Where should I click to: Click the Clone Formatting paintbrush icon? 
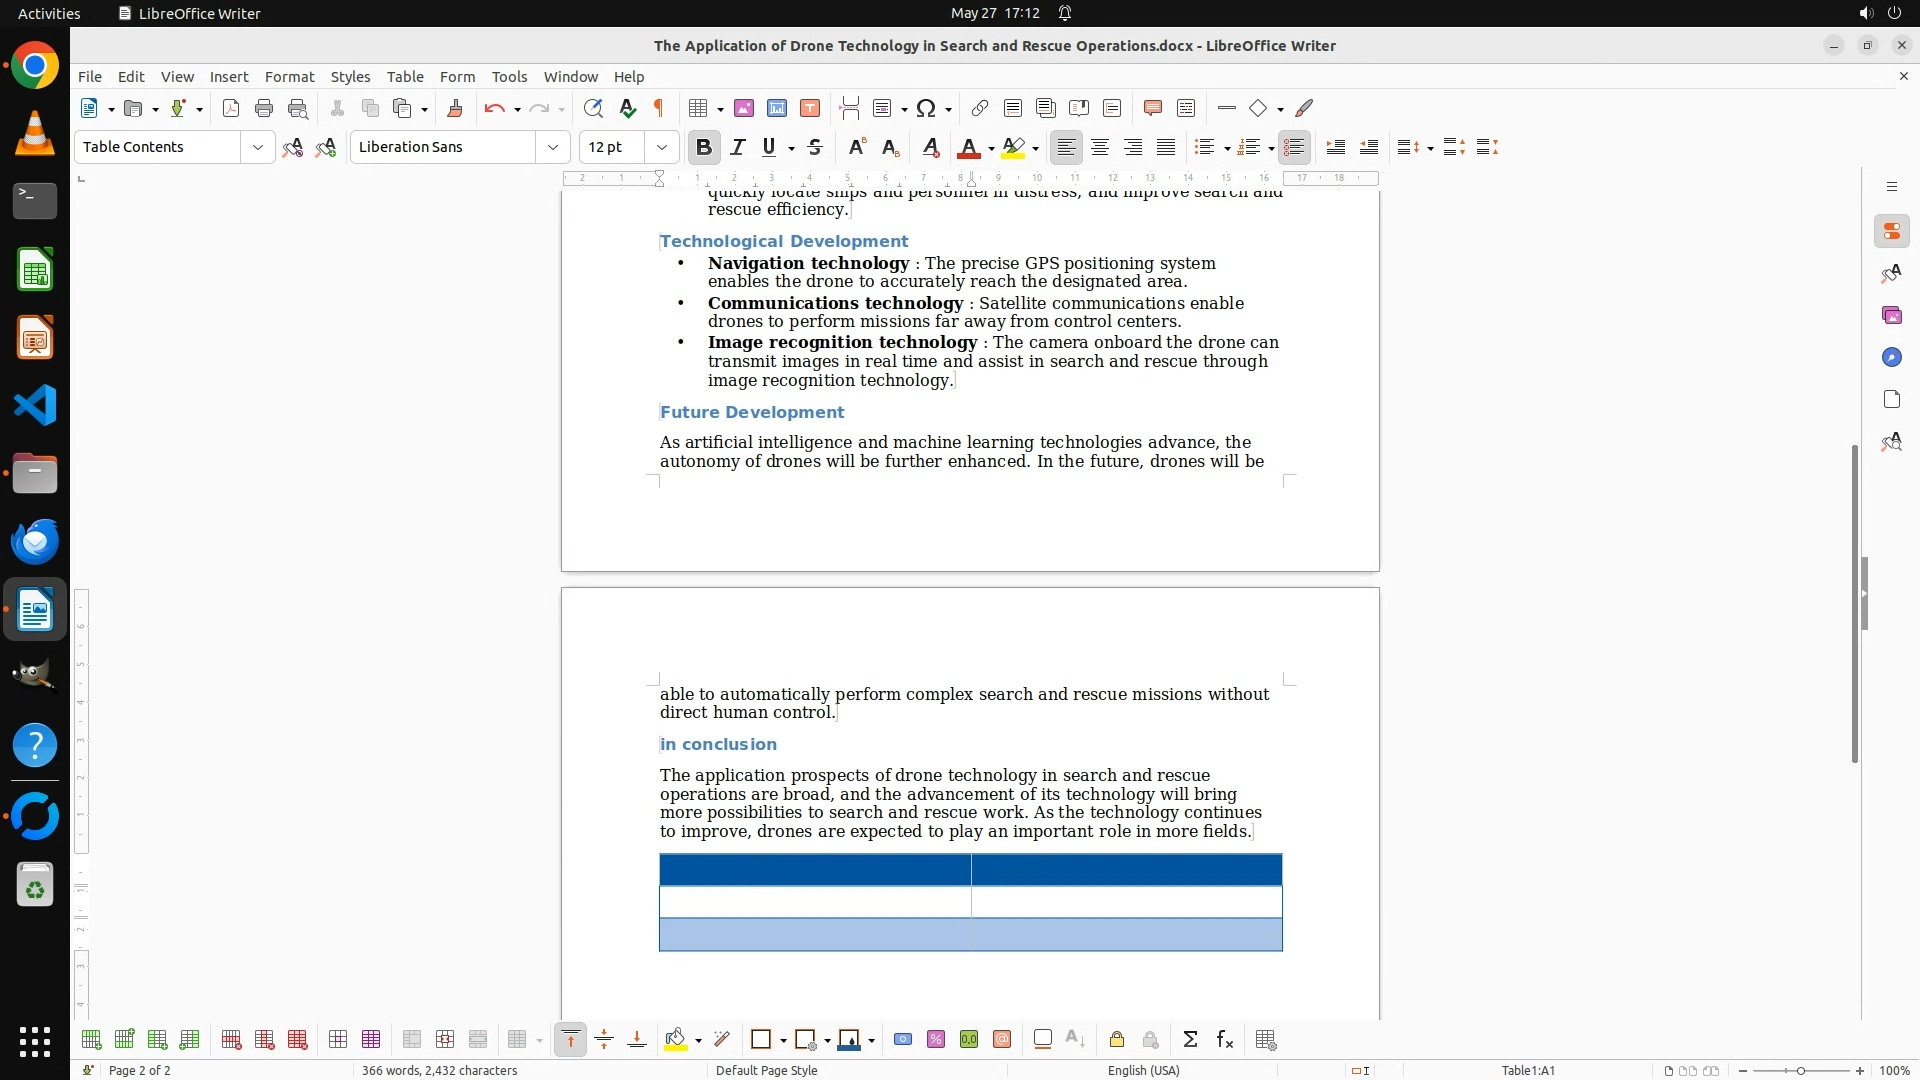(x=455, y=108)
